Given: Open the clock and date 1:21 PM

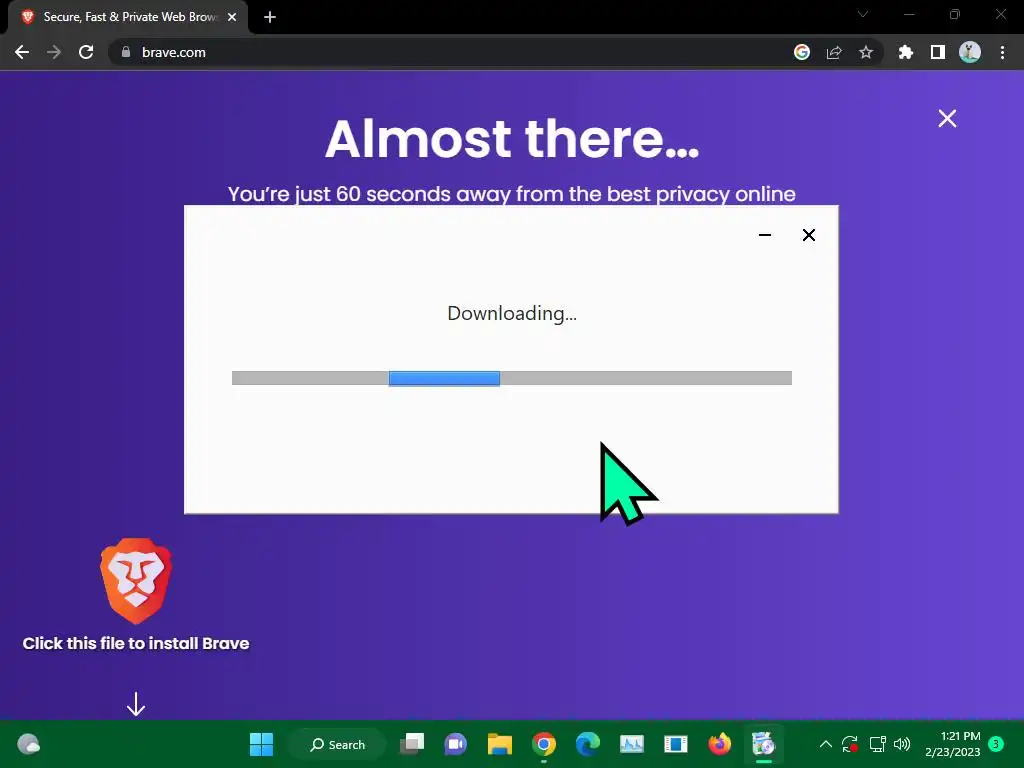Looking at the screenshot, I should coord(952,744).
